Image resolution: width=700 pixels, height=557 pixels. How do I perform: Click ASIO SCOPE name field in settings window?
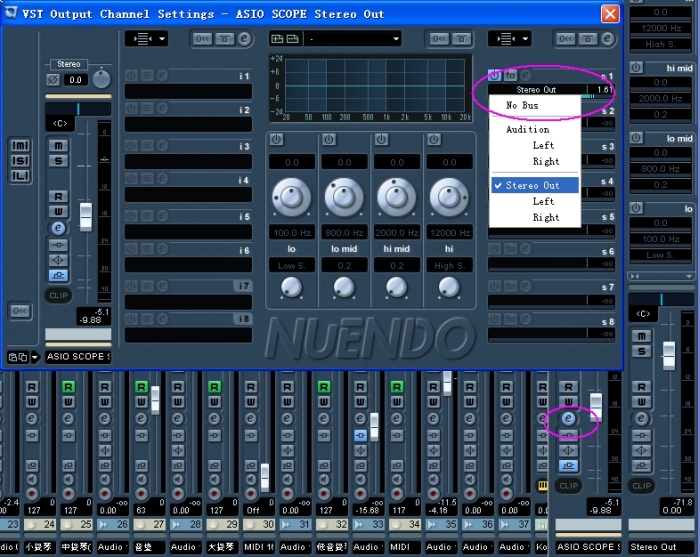(x=78, y=357)
